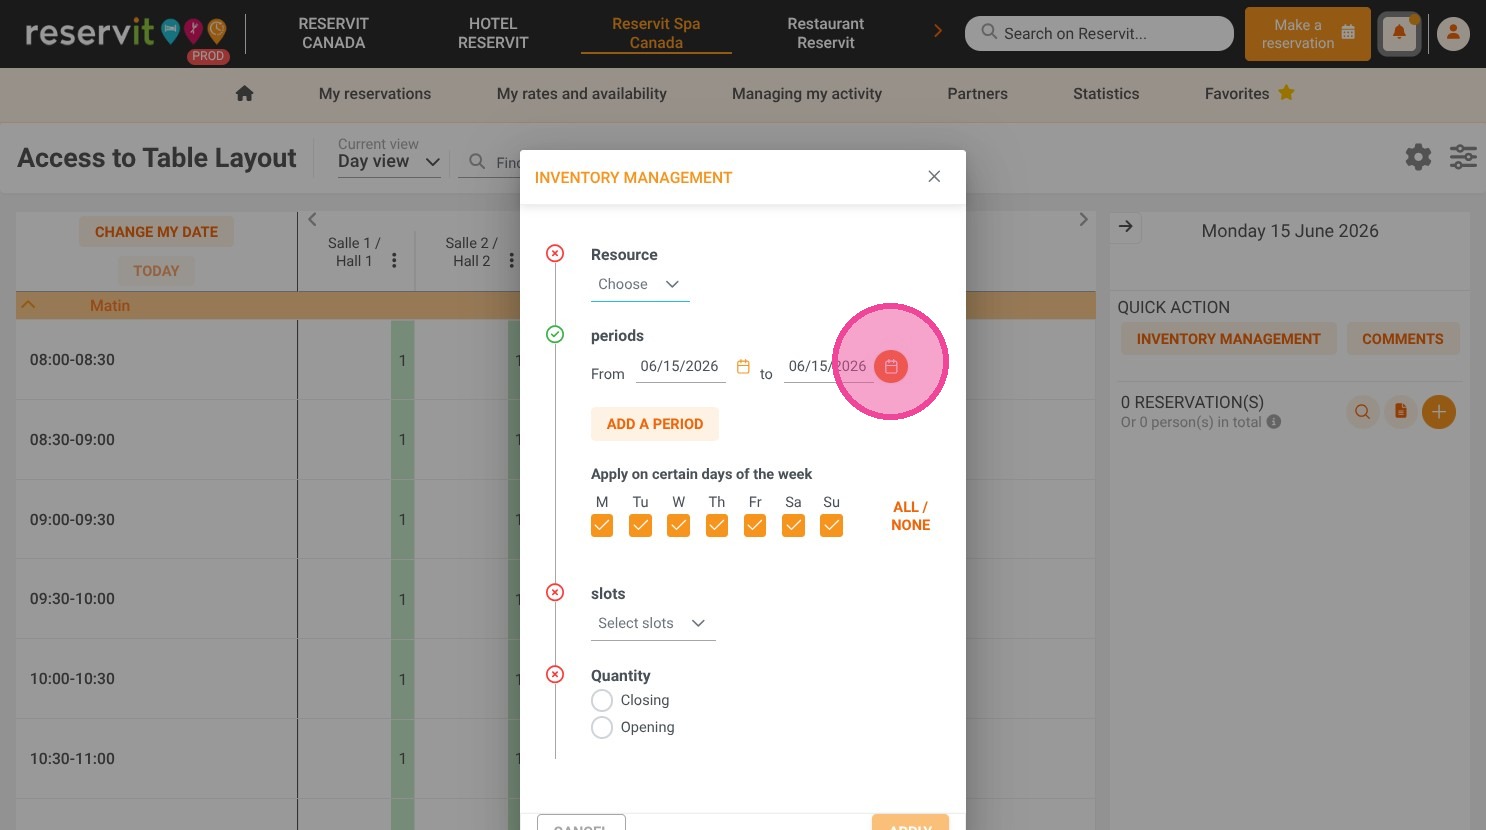Image resolution: width=1486 pixels, height=830 pixels.
Task: Toggle the Monday checkbox
Action: click(x=602, y=525)
